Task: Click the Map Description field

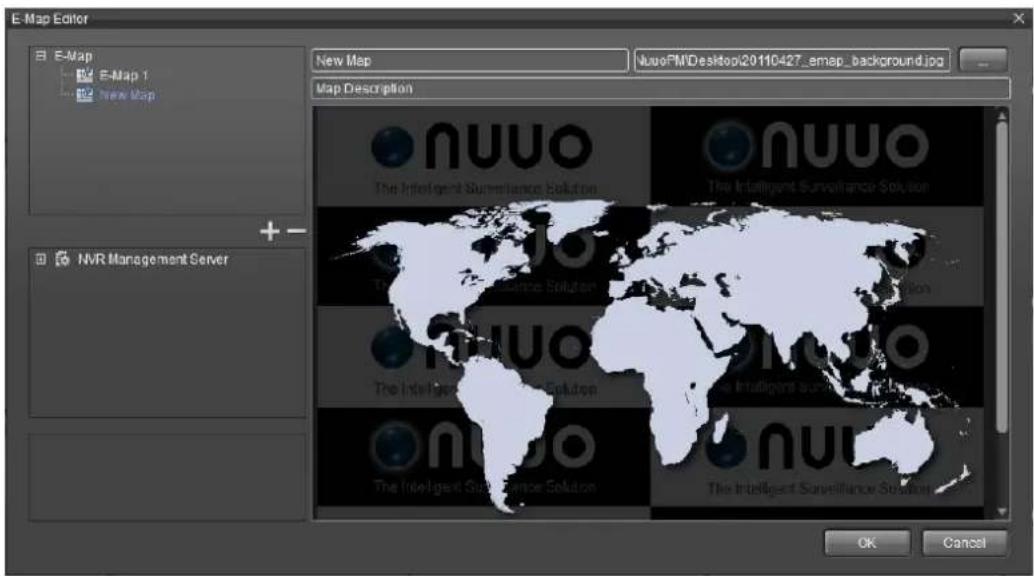Action: tap(660, 88)
